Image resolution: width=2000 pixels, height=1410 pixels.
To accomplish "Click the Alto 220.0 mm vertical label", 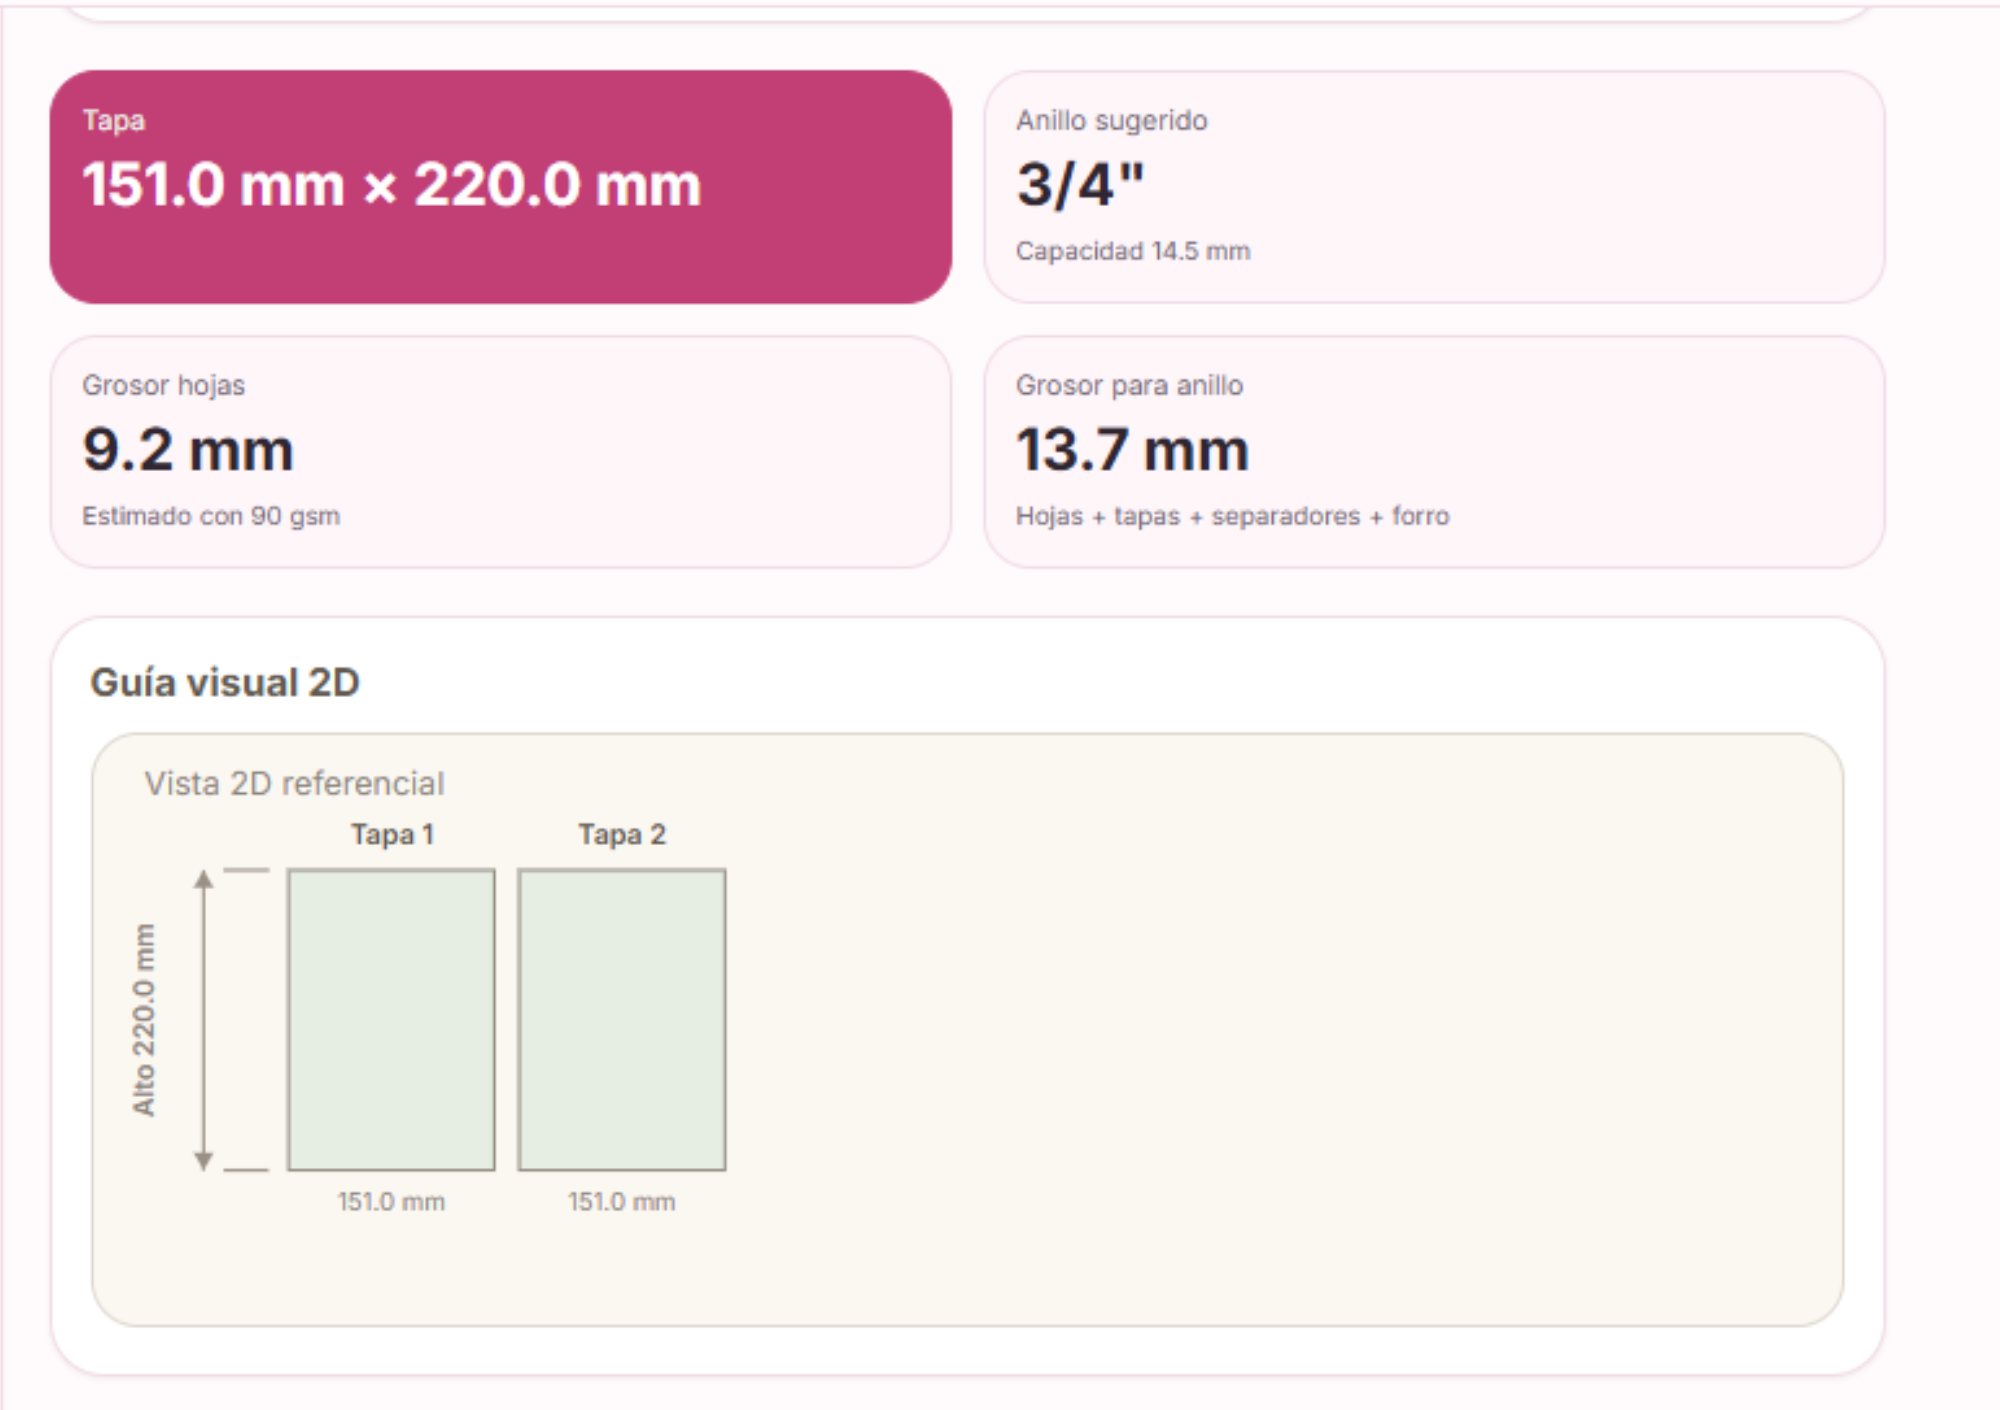I will pos(145,1020).
